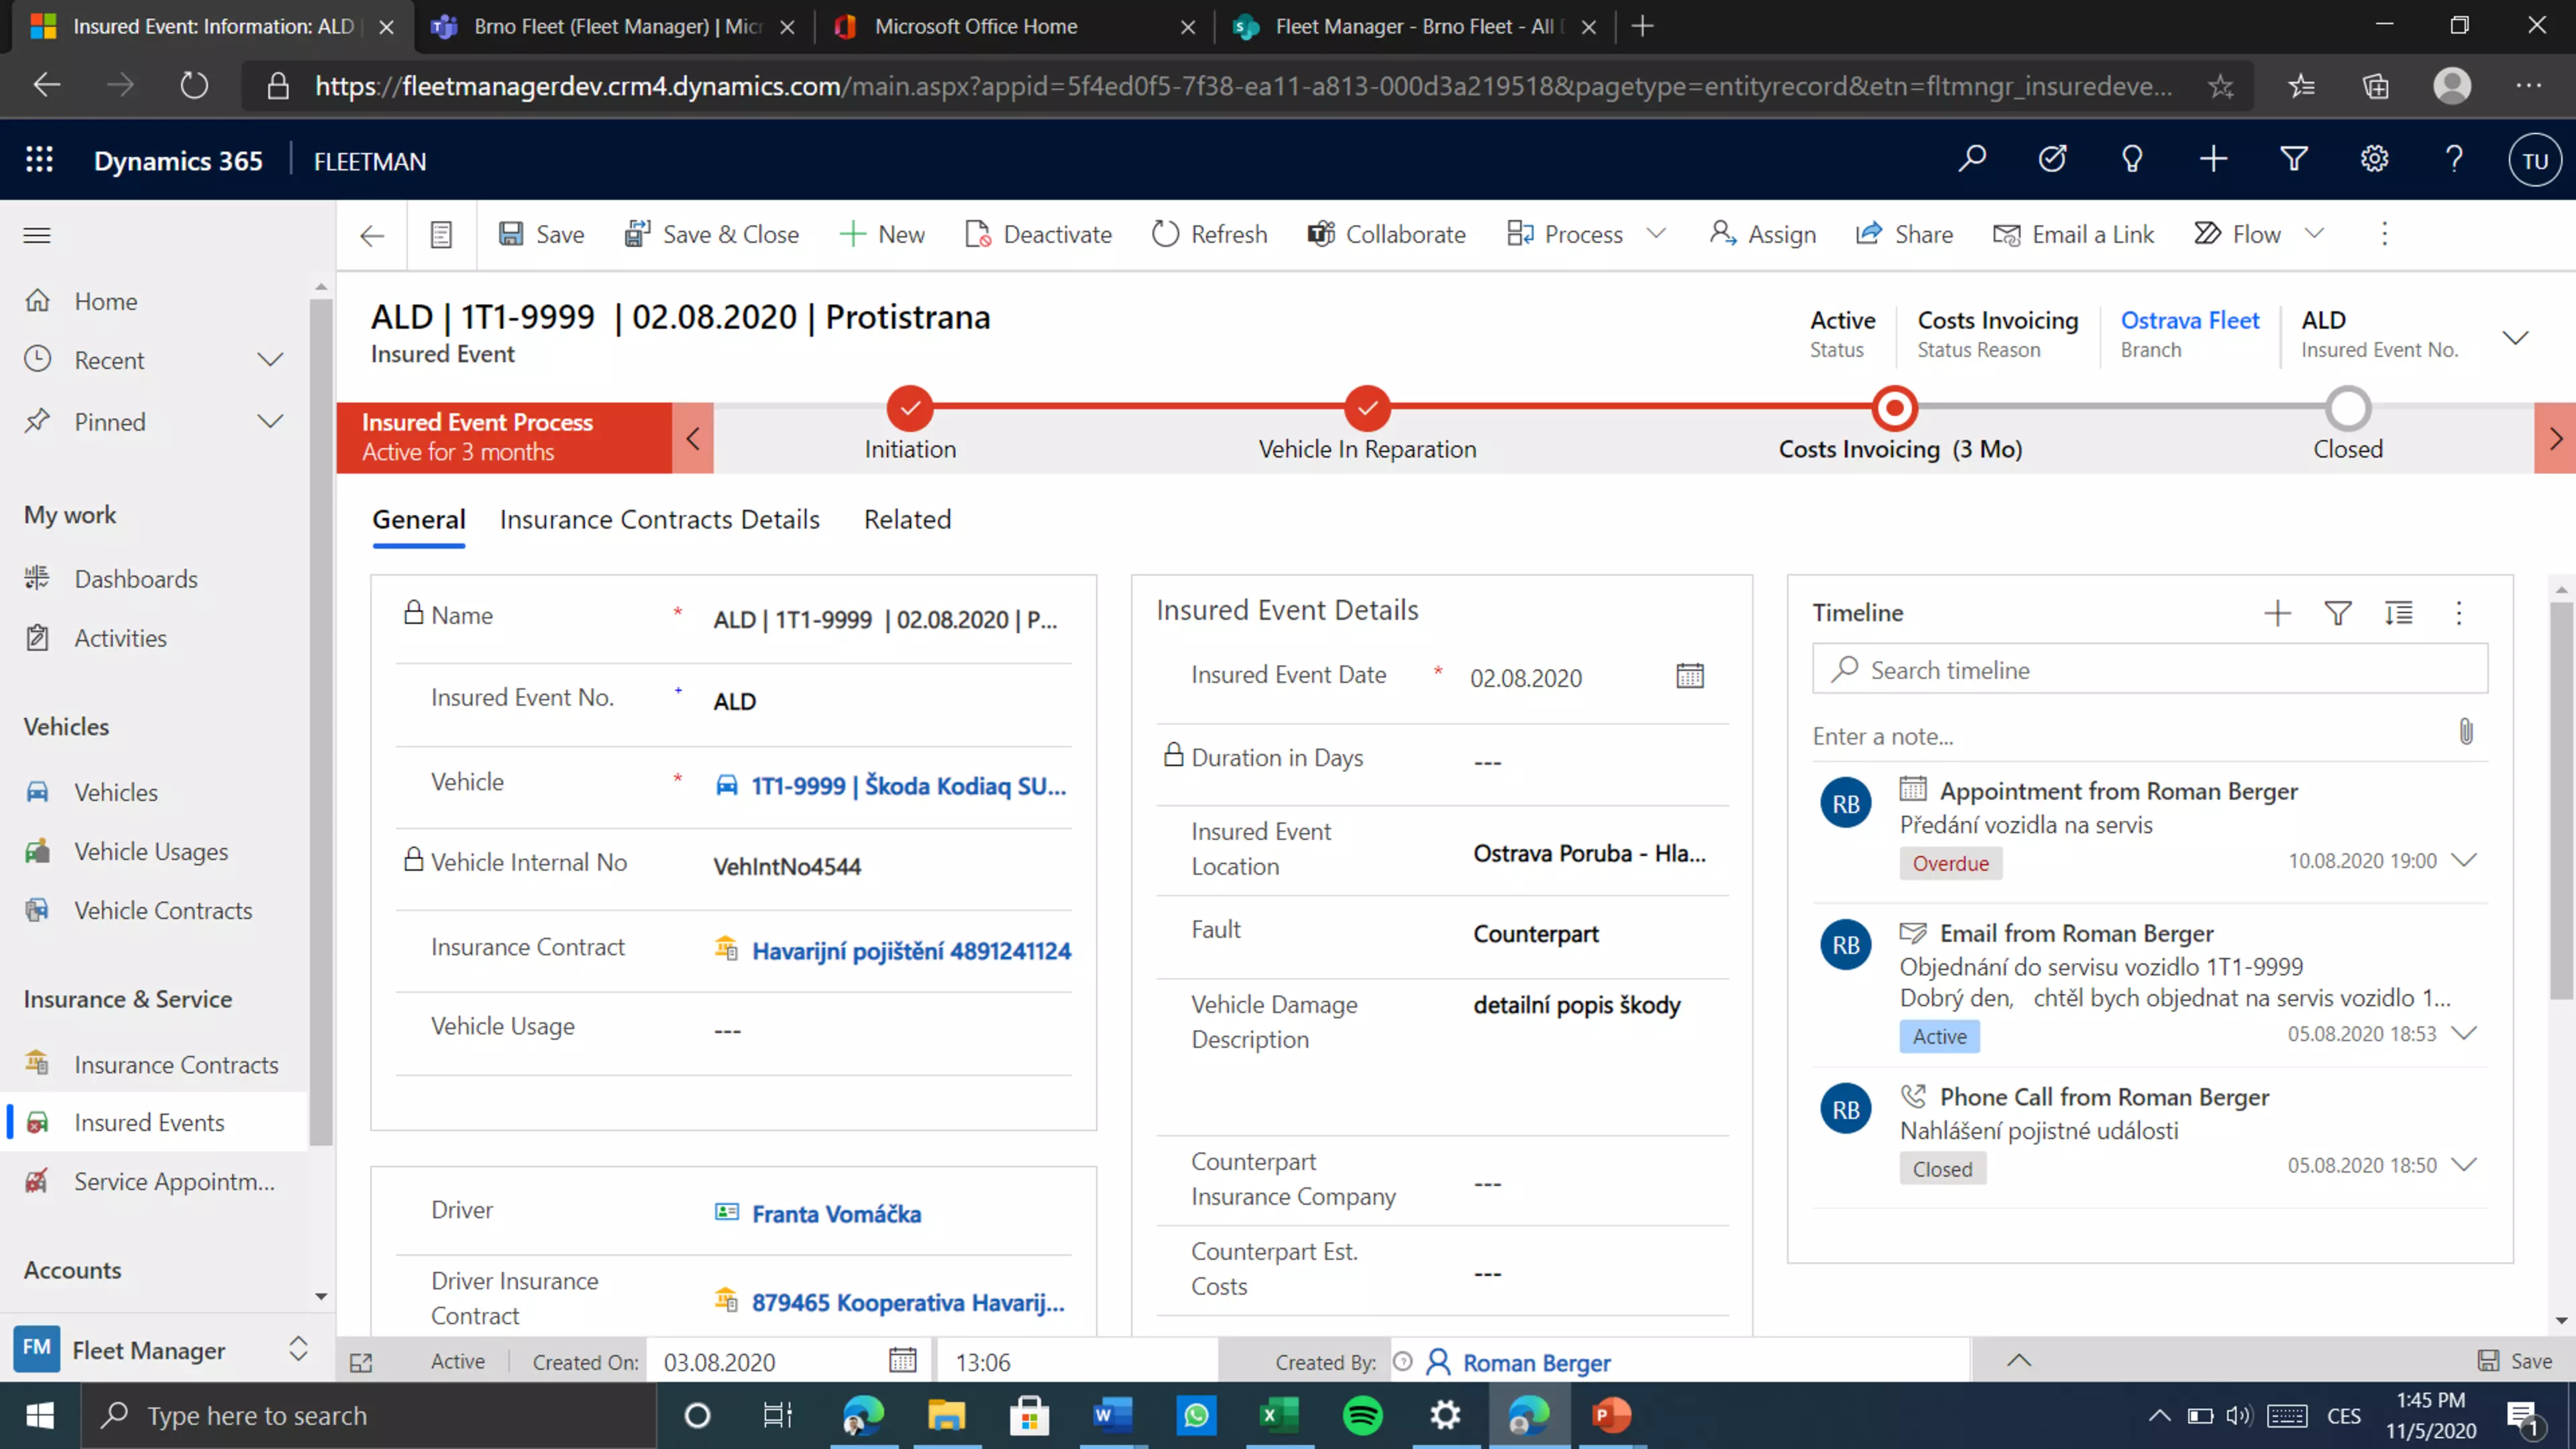2576x1449 pixels.
Task: Open the Roman Berger Created By link
Action: pos(1536,1362)
